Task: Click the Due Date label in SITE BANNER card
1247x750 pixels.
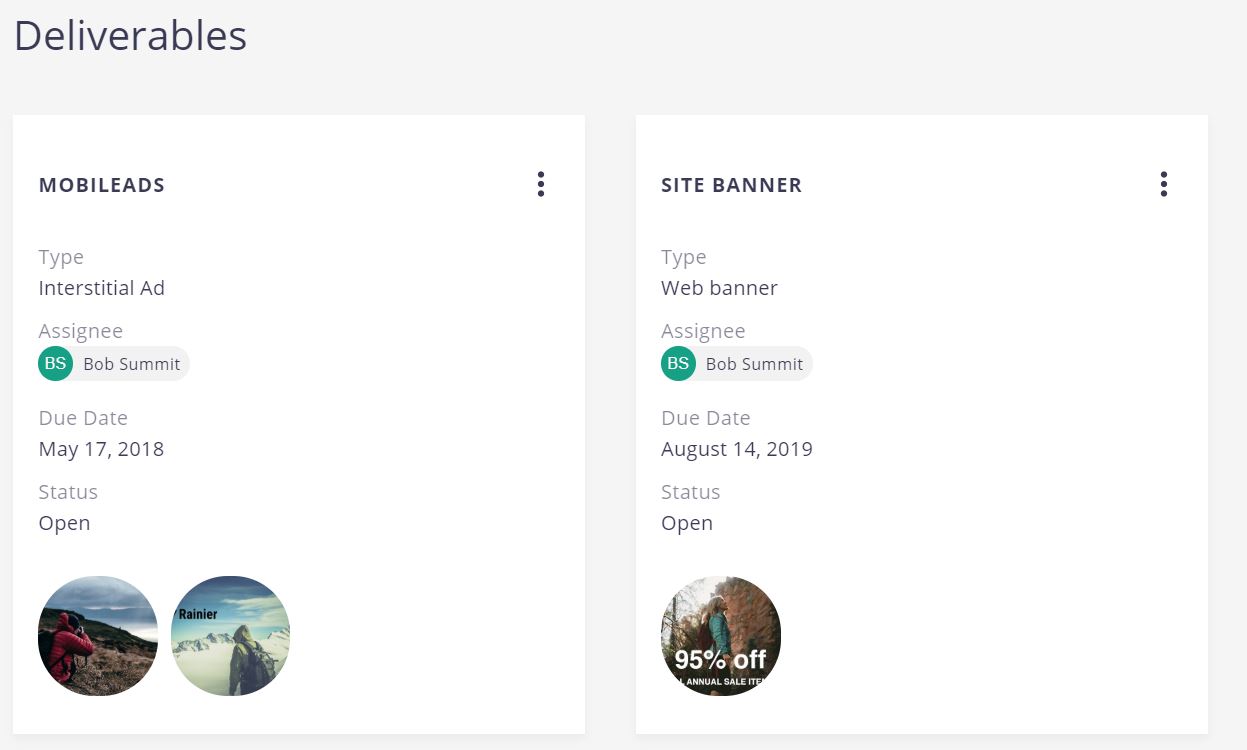Action: [705, 418]
